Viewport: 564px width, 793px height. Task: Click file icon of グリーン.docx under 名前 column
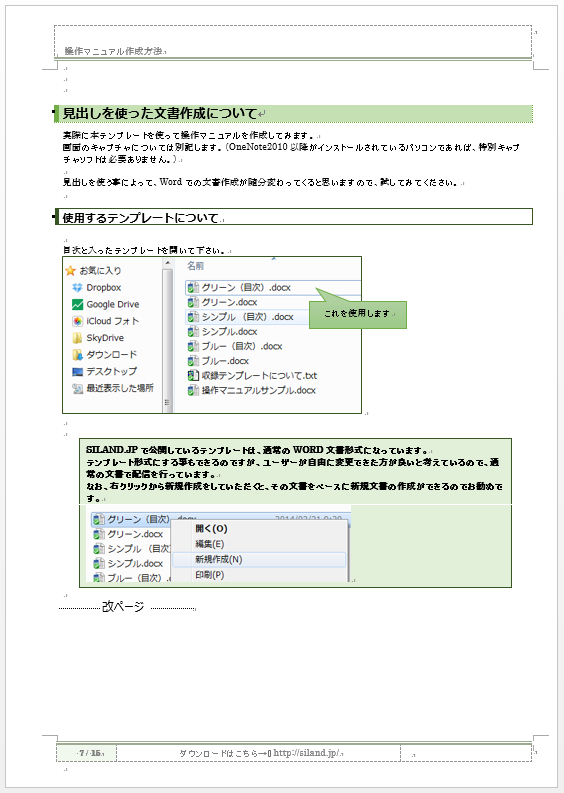coord(193,302)
